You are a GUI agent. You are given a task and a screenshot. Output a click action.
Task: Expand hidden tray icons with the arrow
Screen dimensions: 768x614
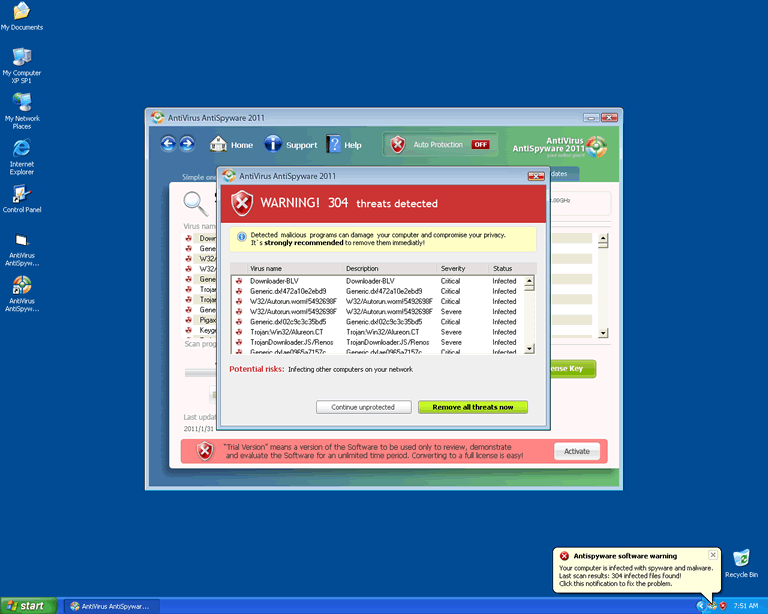point(701,606)
